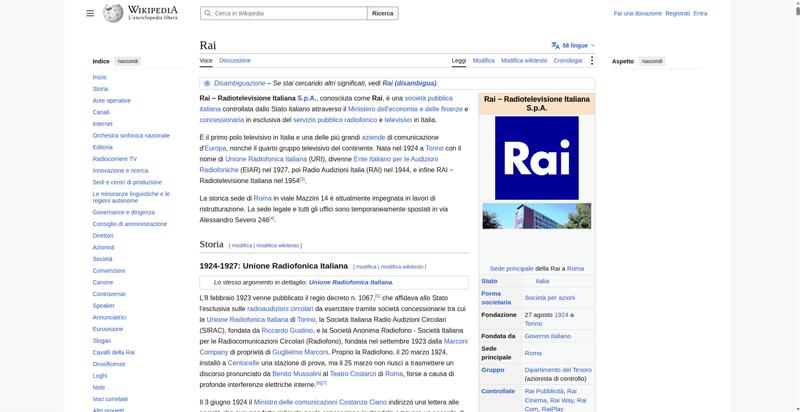Open servizio pubblico radiofonico link

(335, 120)
